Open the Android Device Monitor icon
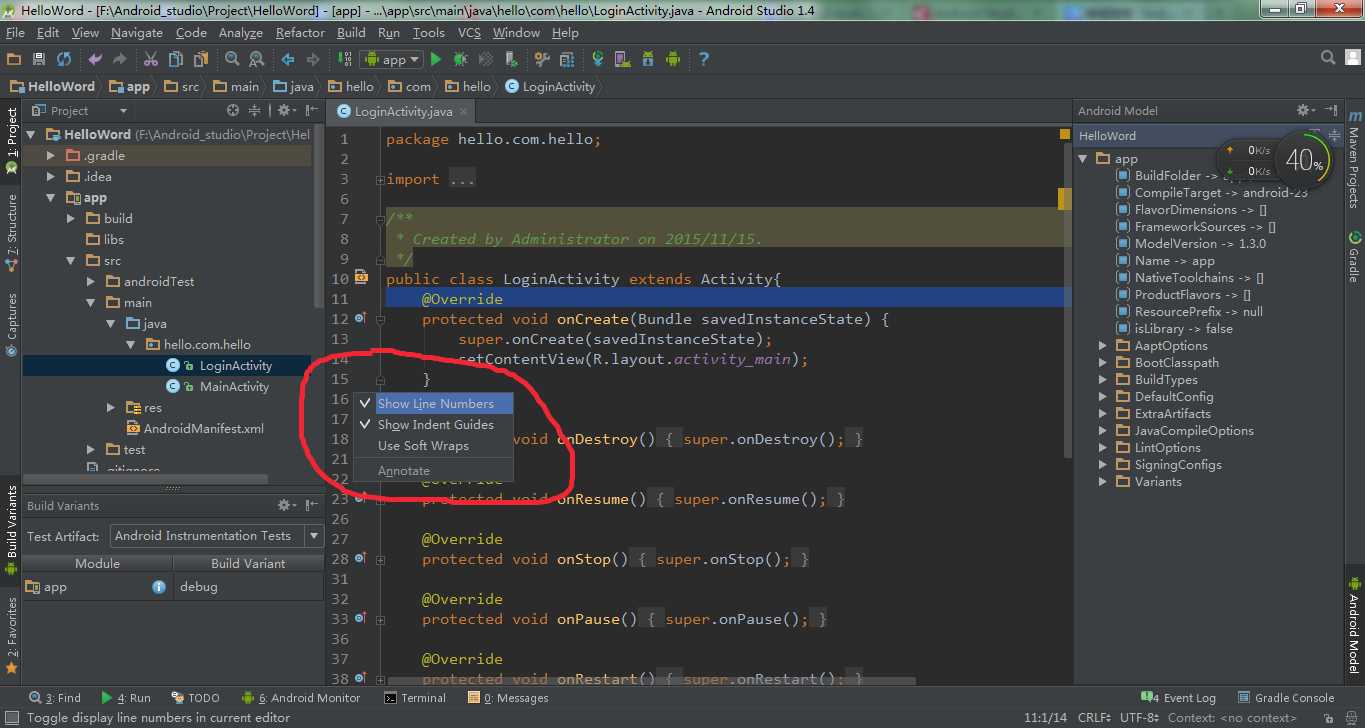The height and width of the screenshot is (728, 1365). coord(673,59)
